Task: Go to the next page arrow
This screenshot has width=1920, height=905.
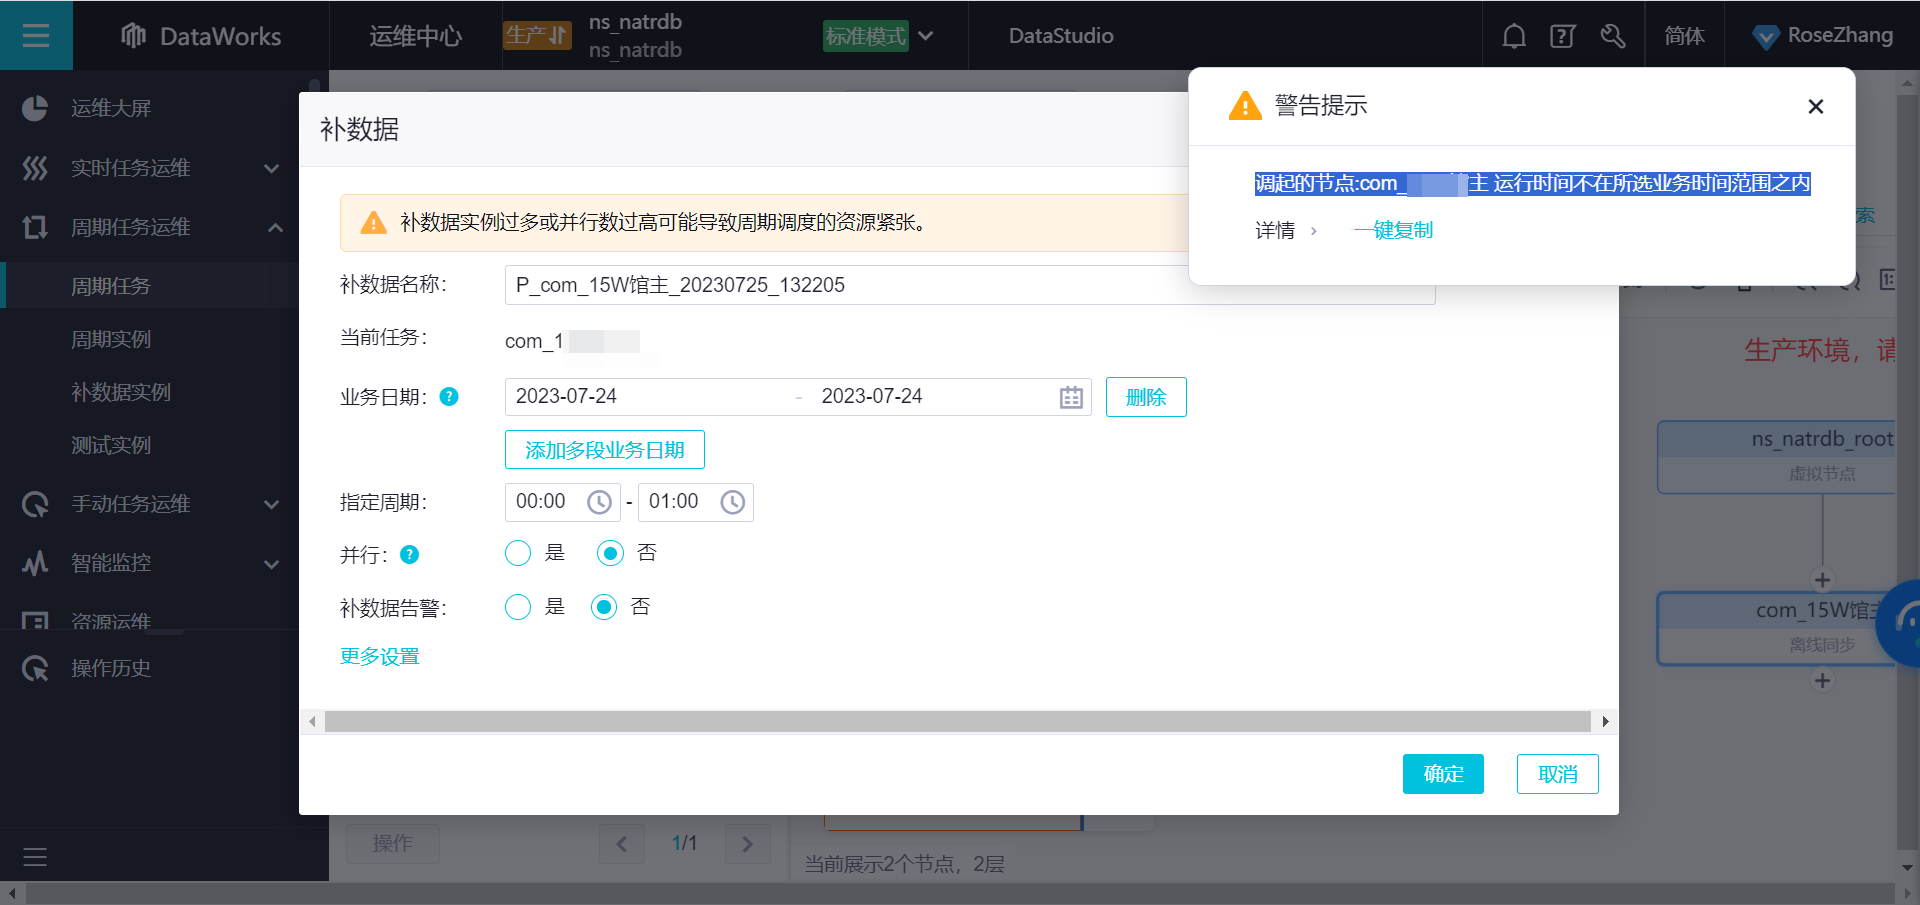Action: [747, 844]
